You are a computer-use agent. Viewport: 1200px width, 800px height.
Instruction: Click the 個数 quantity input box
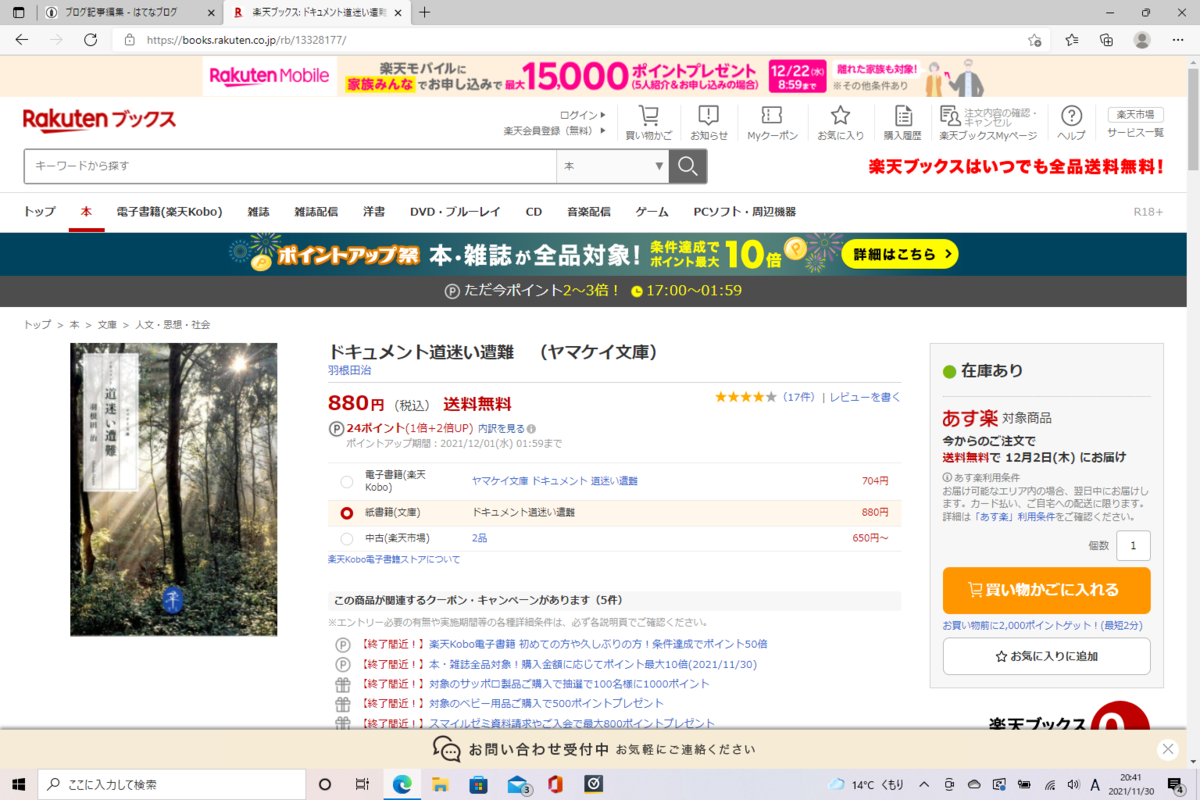point(1133,546)
